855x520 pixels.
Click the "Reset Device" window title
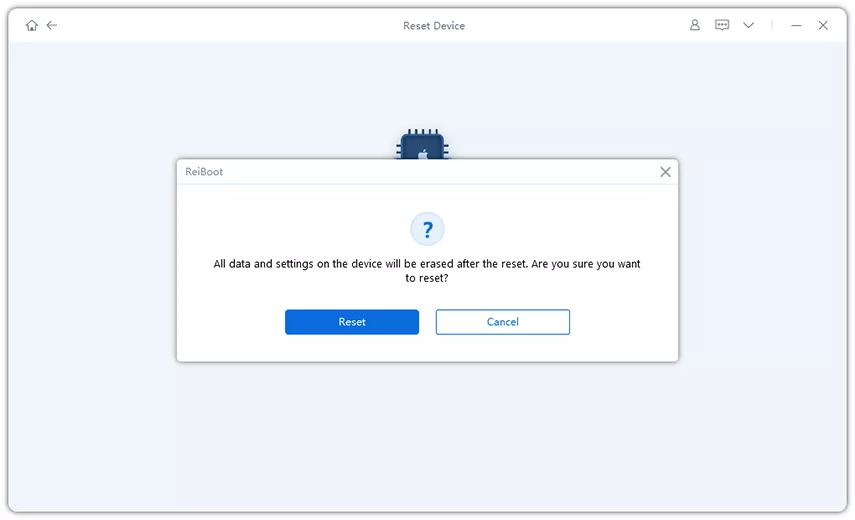[434, 25]
